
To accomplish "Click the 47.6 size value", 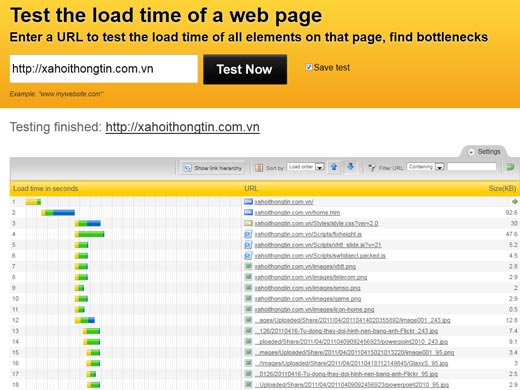I will pos(511,234).
